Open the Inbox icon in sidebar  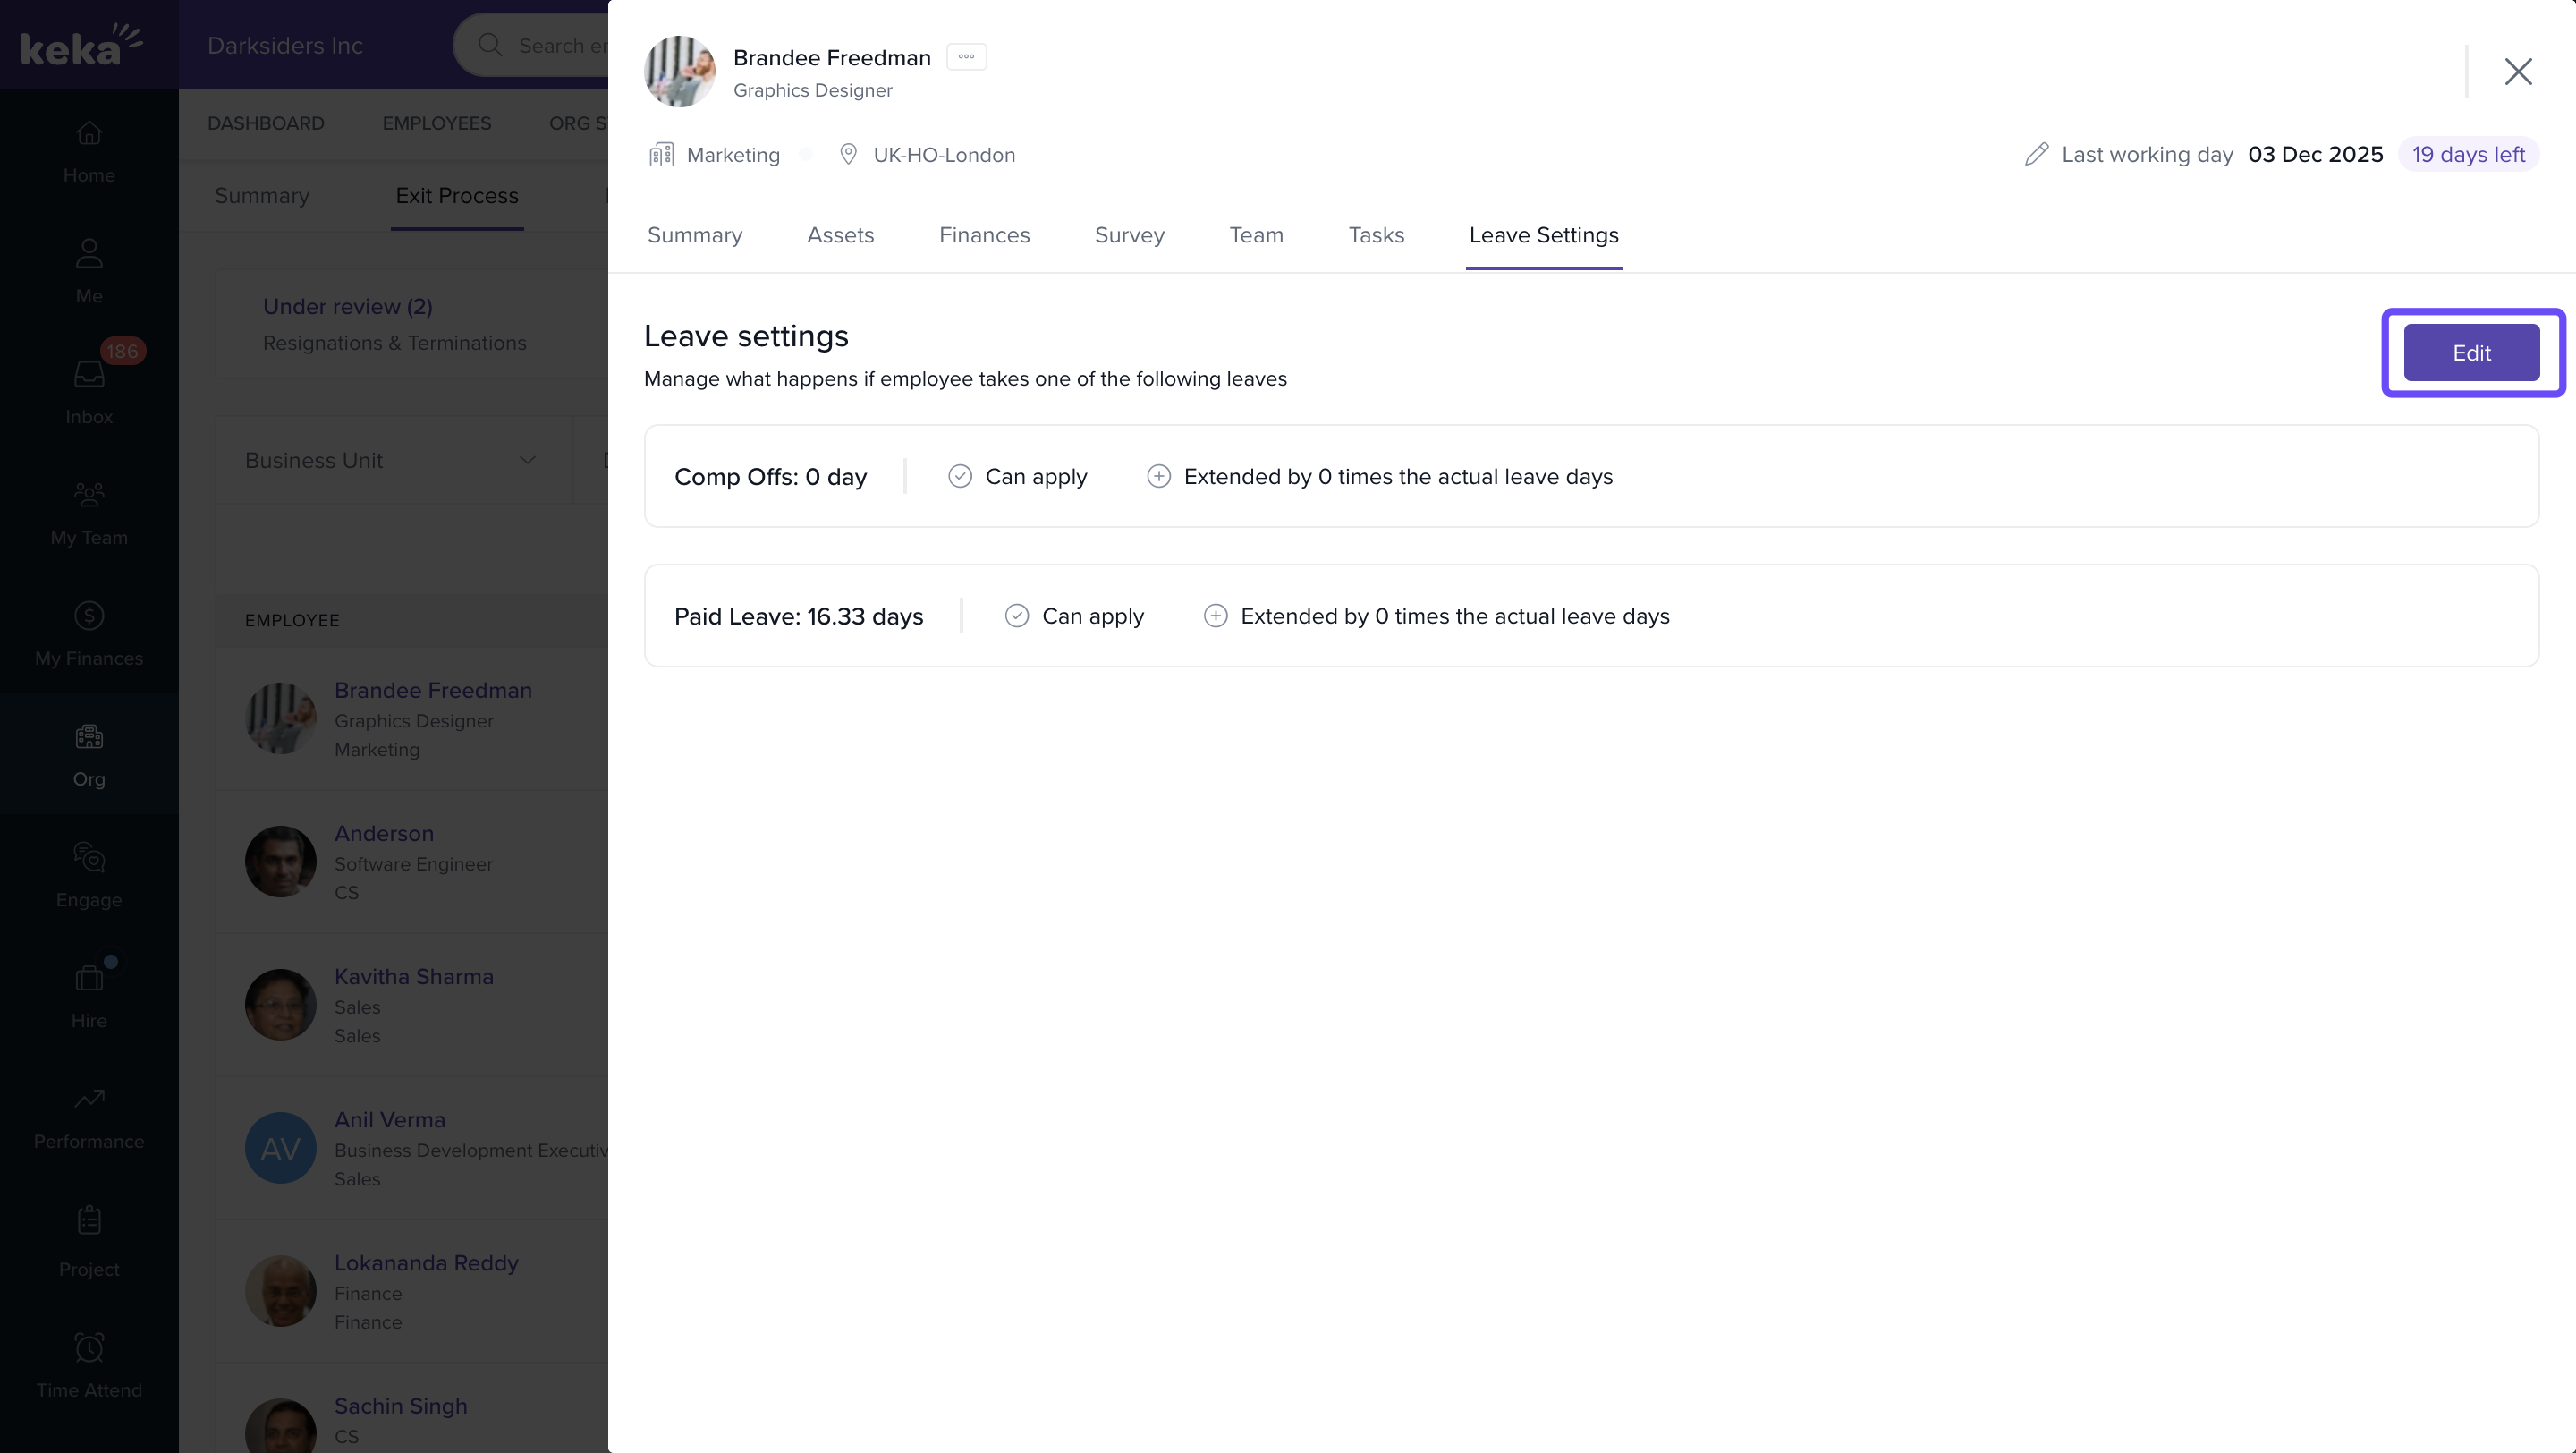tap(89, 375)
